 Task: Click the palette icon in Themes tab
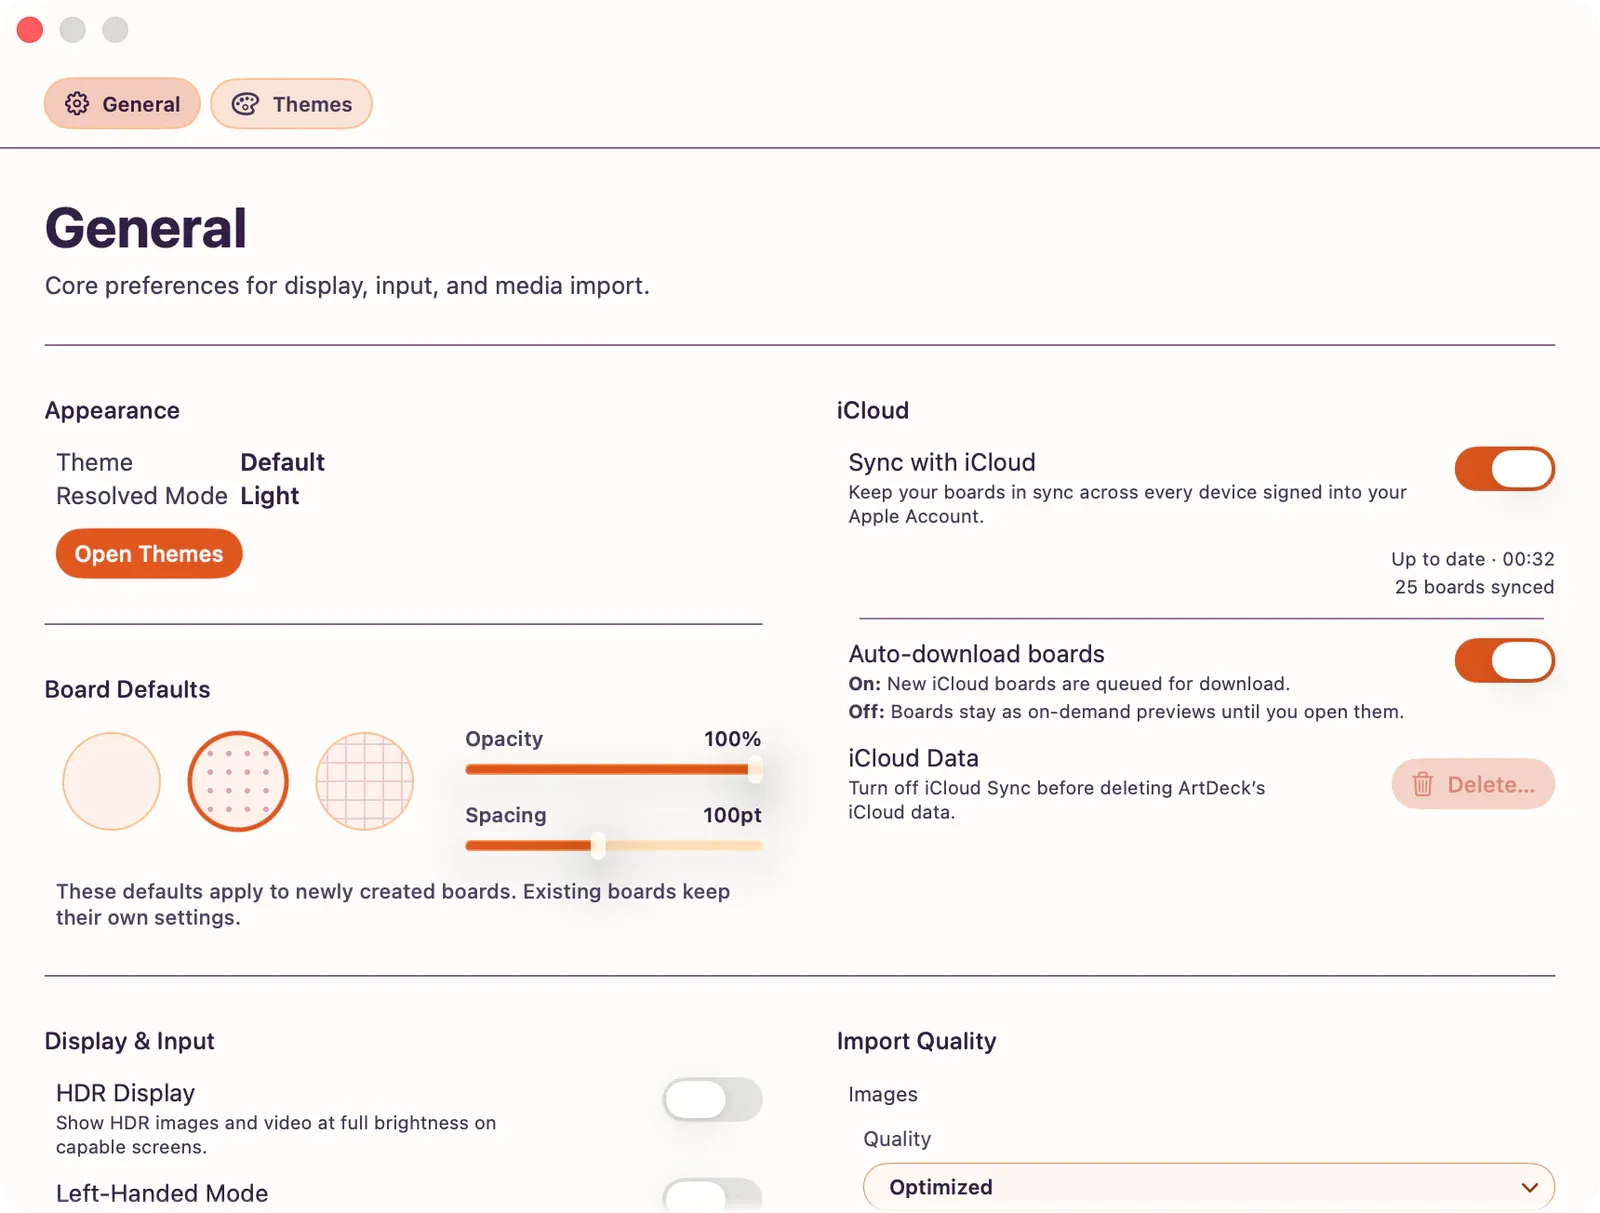245,104
